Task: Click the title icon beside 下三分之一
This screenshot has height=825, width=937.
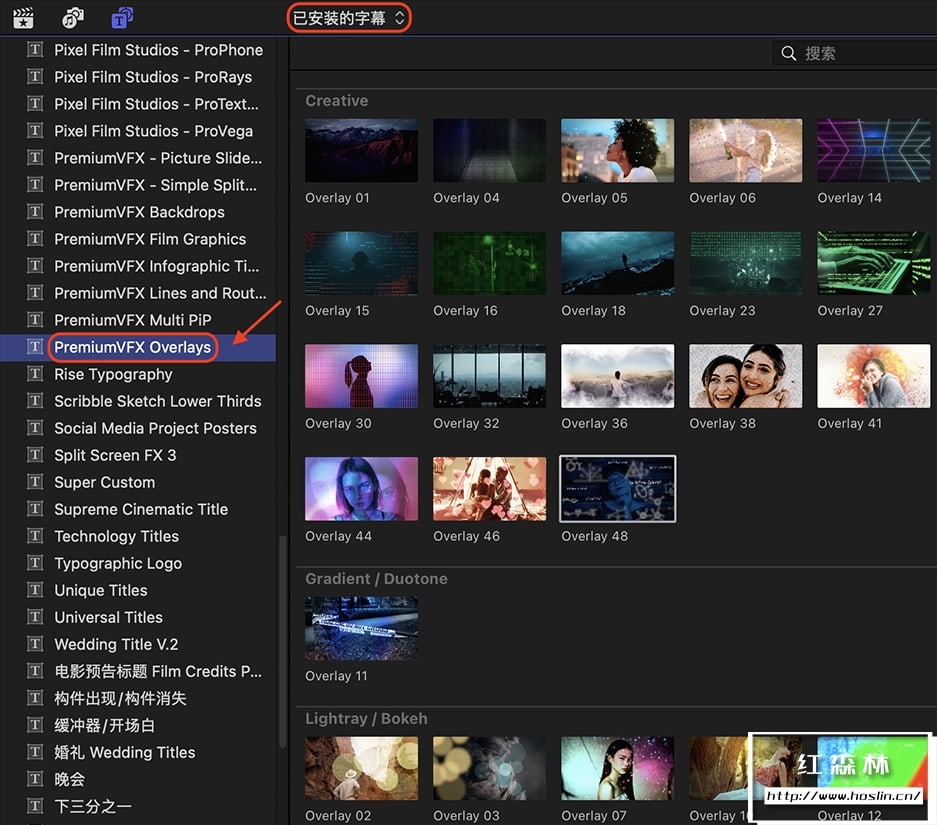Action: click(35, 806)
